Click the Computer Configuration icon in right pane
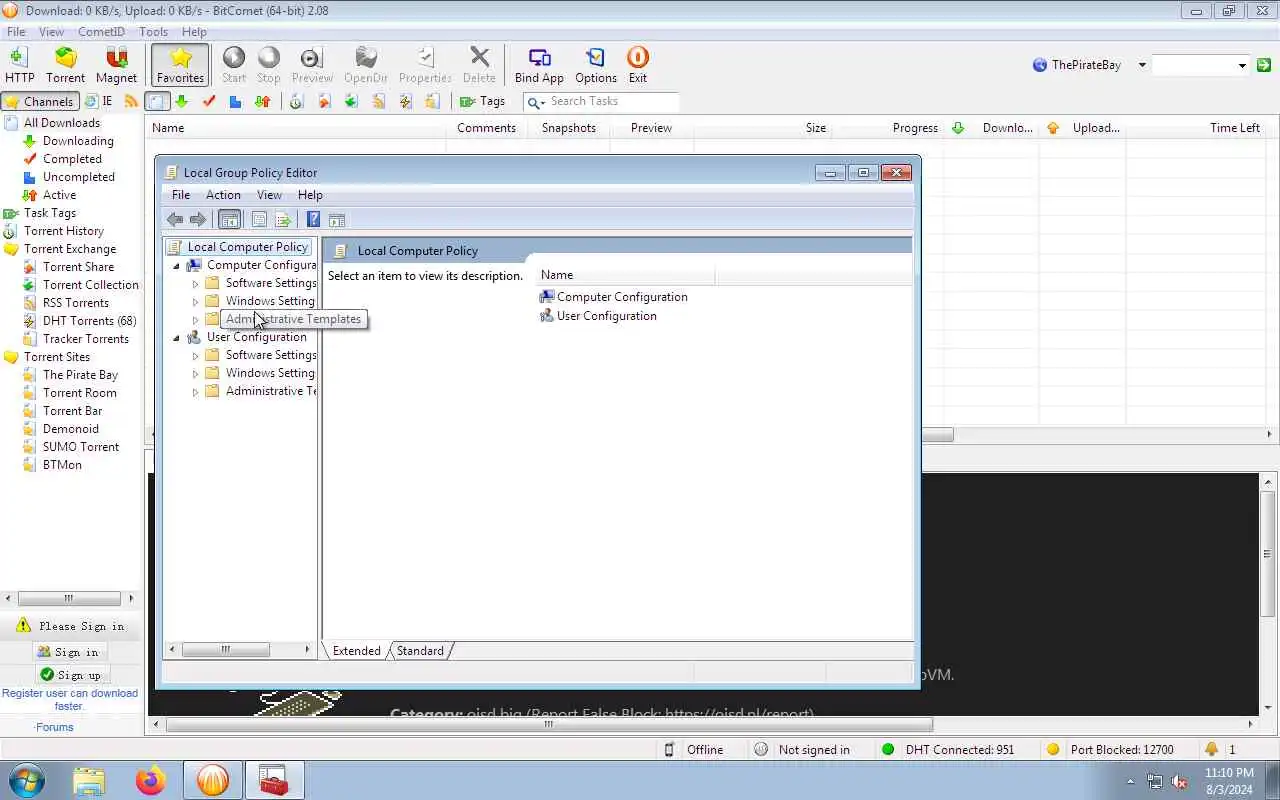Screen dimensions: 1280x800 (x=546, y=297)
